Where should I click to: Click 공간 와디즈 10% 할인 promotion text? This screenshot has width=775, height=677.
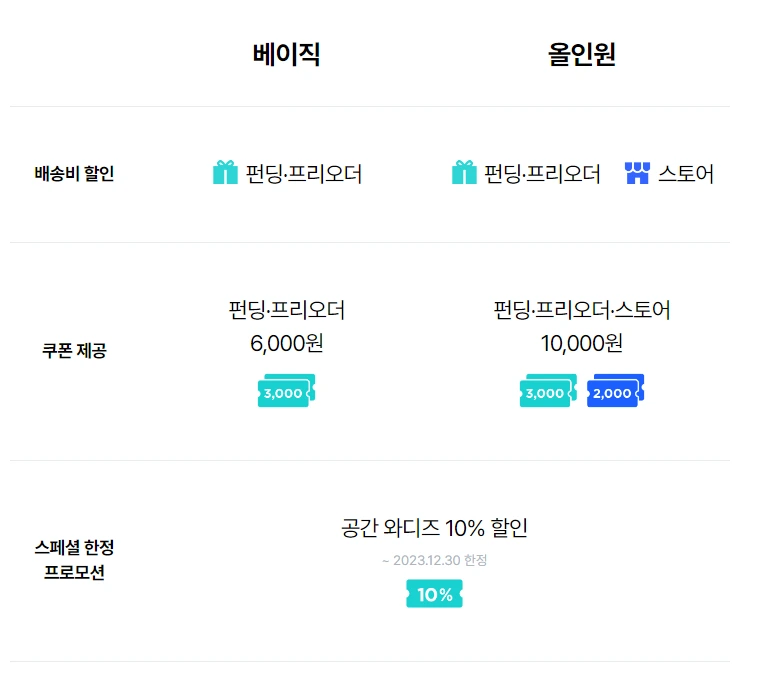coord(434,528)
